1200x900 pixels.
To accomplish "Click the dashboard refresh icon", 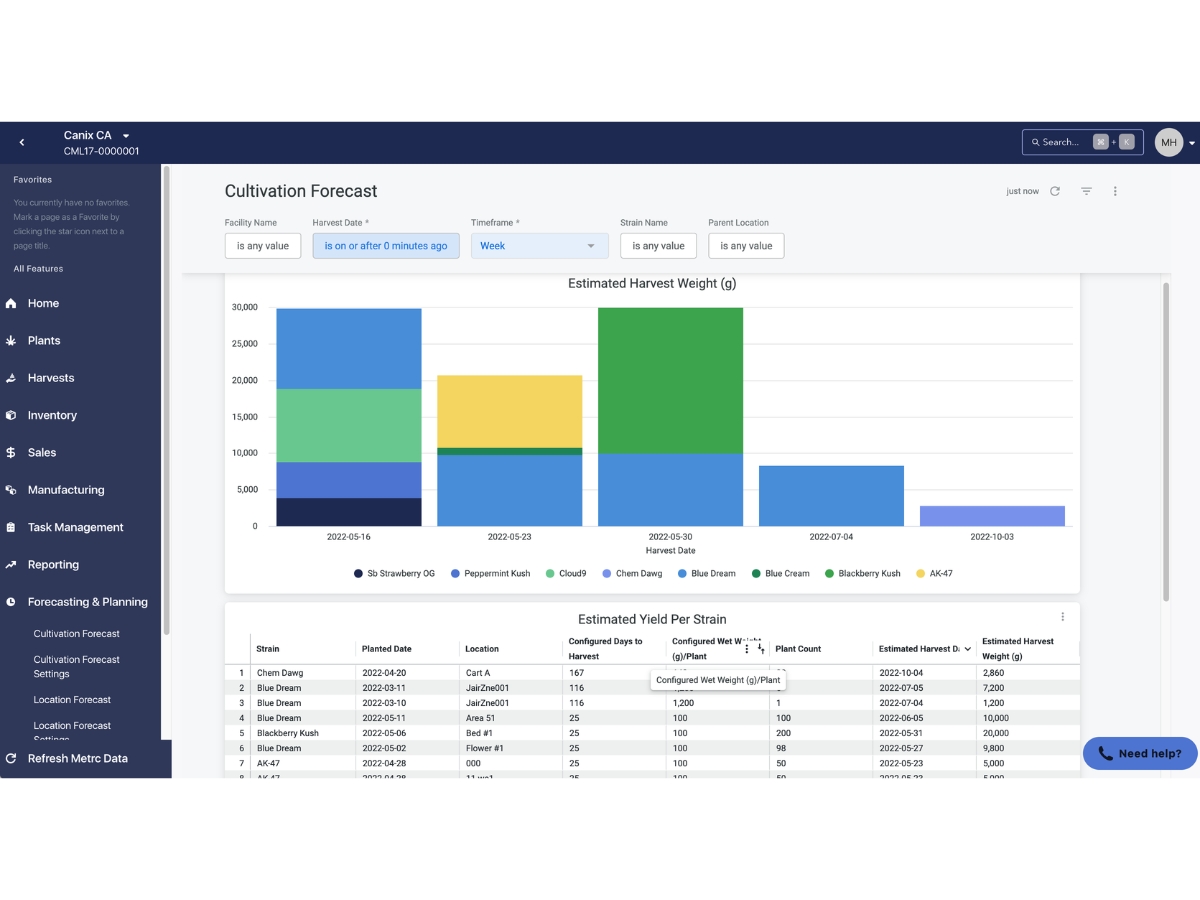I will (x=1055, y=191).
